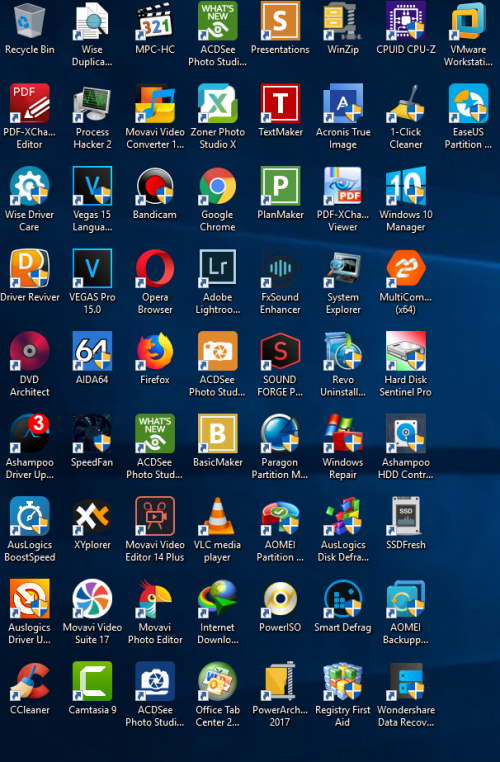The image size is (500, 762).
Task: Click the MPC-HC media player icon
Action: (x=155, y=21)
